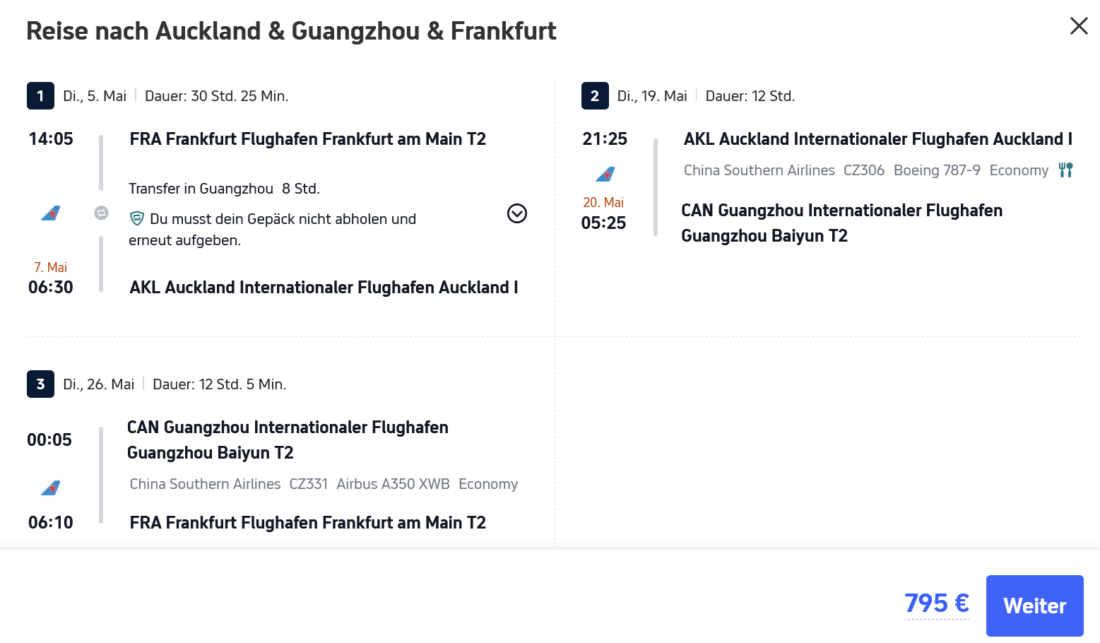Expand the Guangzhou transfer details chevron
The width and height of the screenshot is (1100, 643).
point(517,213)
